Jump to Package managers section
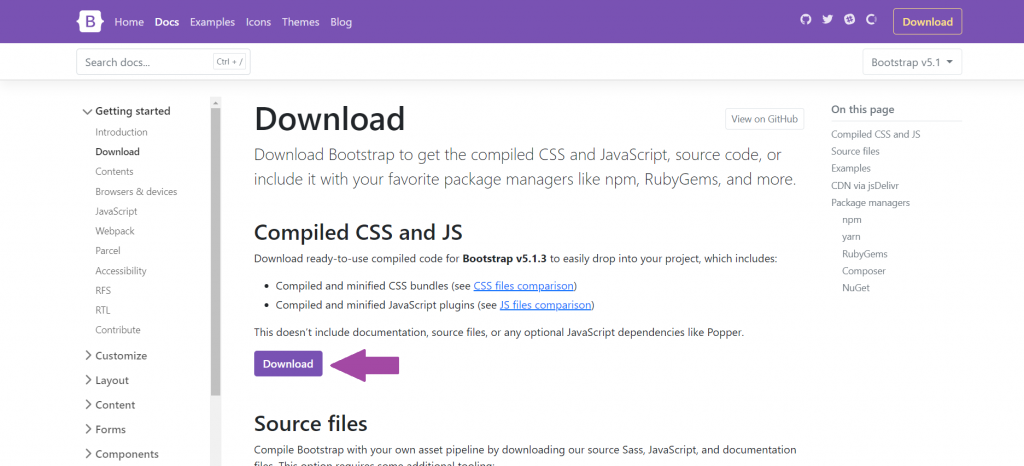This screenshot has width=1024, height=466. 871,202
